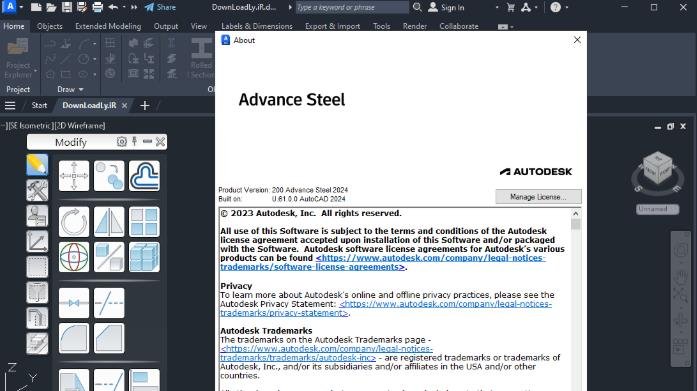Click the Open file folder icon
The height and width of the screenshot is (391, 697).
tap(51, 7)
